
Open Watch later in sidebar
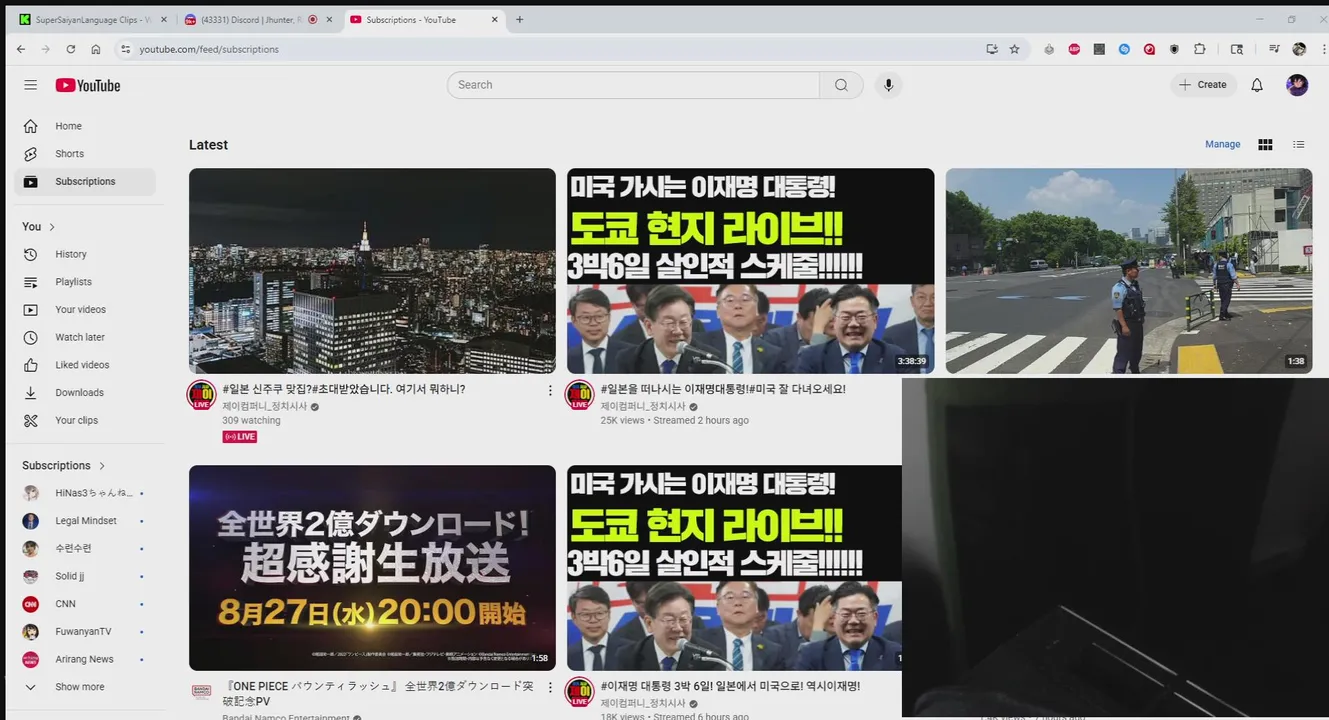click(x=85, y=337)
